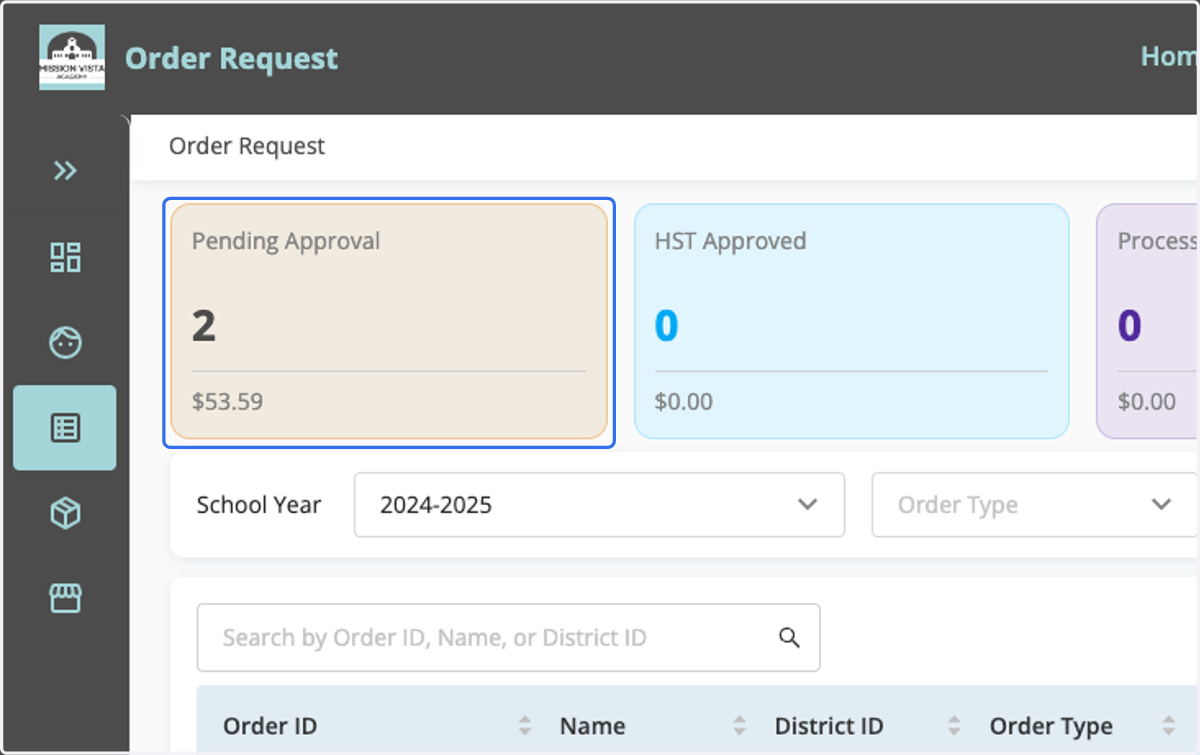Open the Order Type dropdown

[x=1035, y=505]
